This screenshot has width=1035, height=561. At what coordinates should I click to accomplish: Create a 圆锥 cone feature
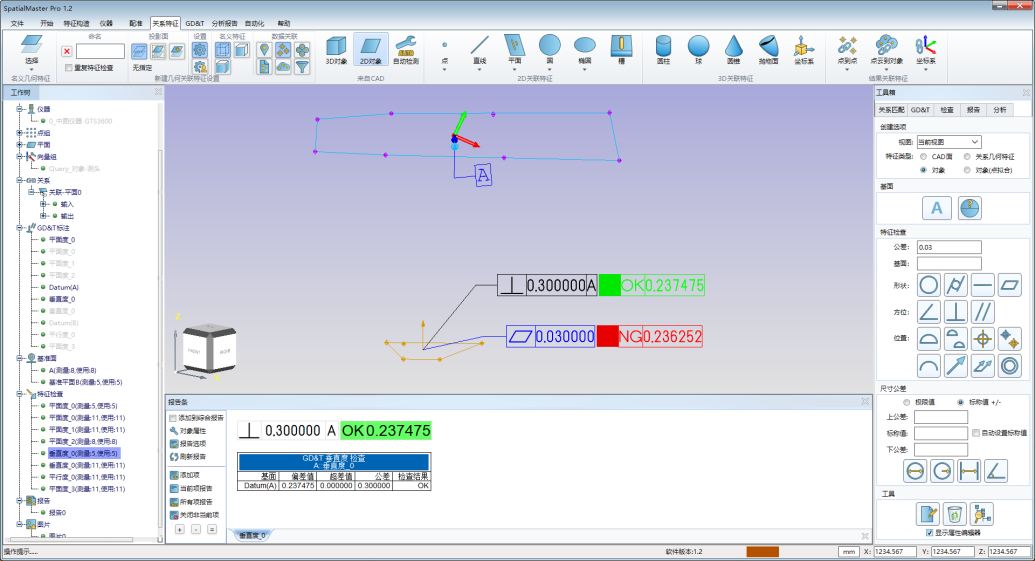(733, 49)
